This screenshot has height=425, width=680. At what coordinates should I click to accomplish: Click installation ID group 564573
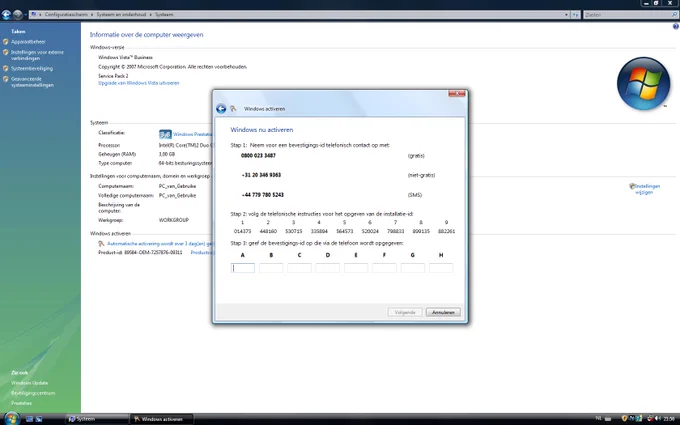coord(344,232)
